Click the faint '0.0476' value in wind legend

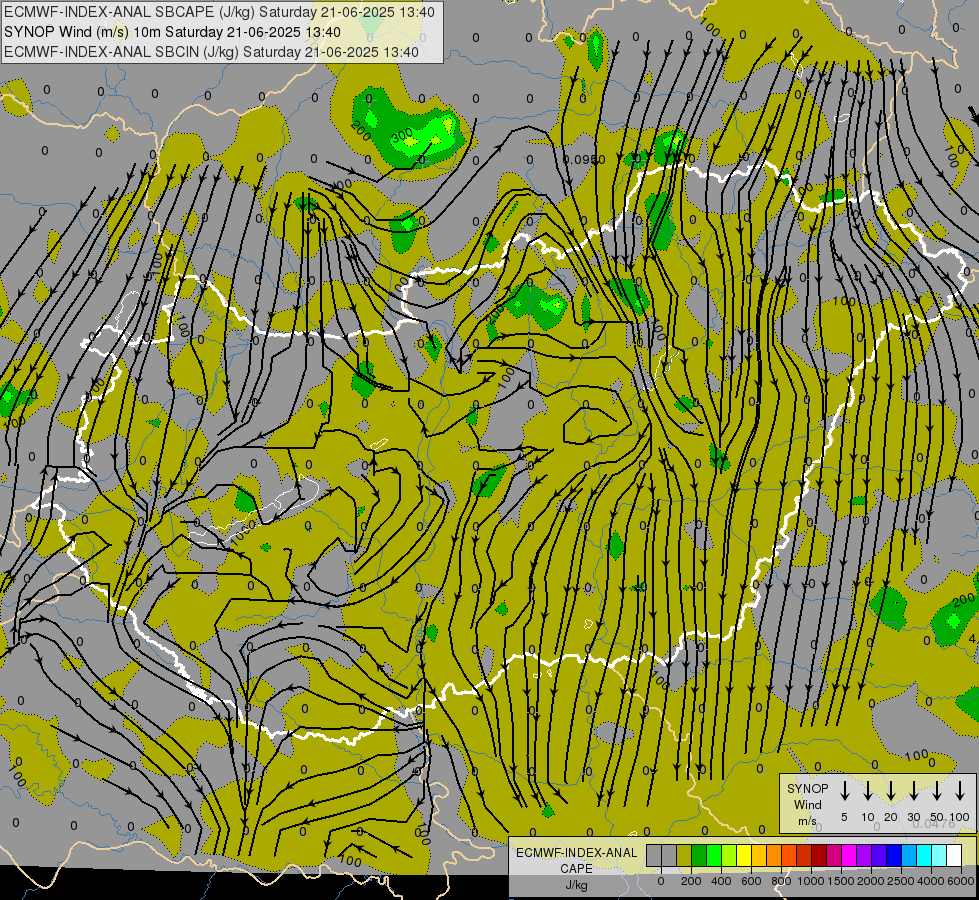click(934, 824)
